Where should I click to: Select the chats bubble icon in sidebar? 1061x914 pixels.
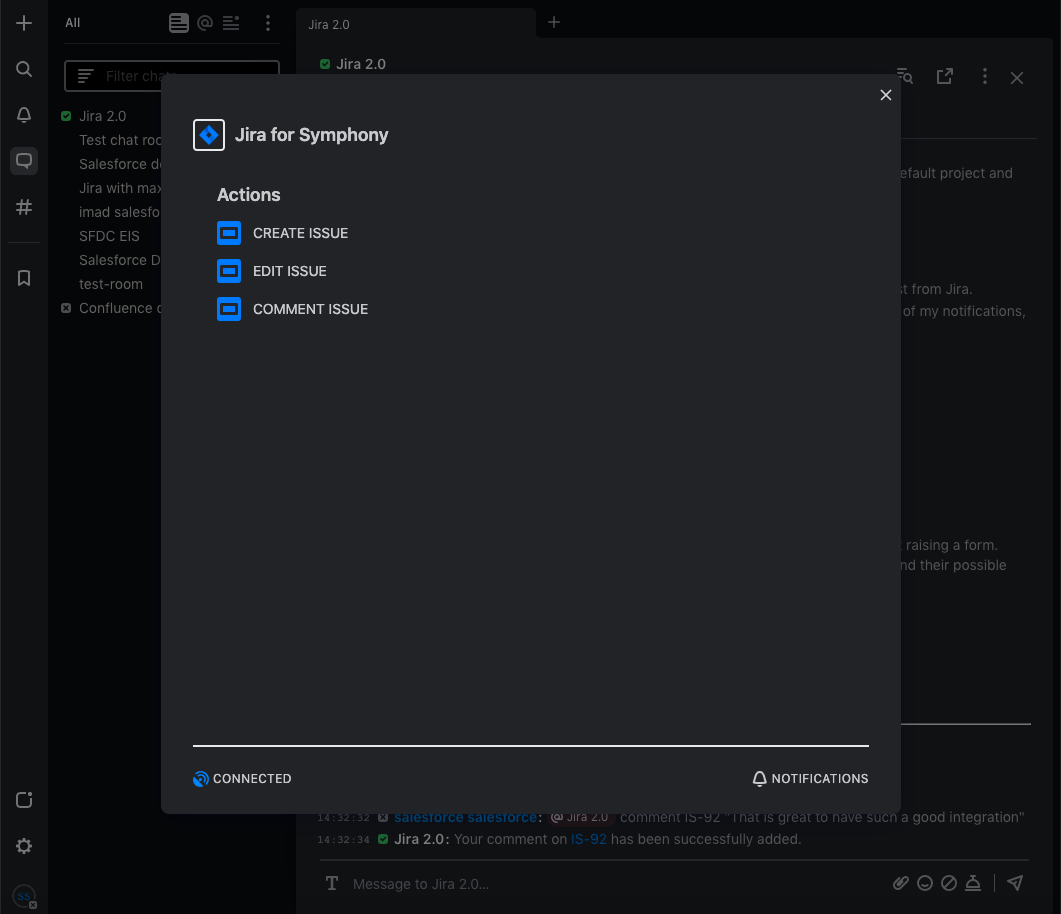24,161
